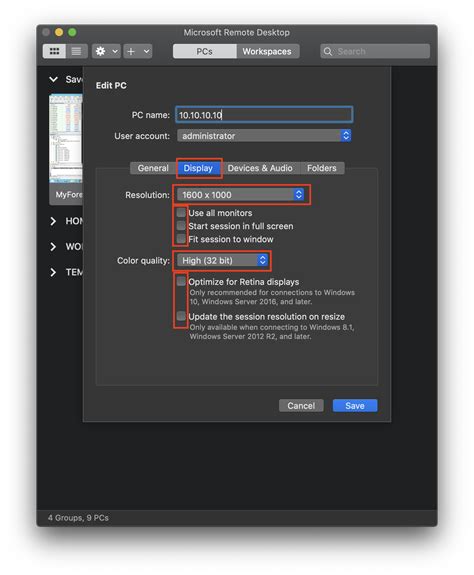Open dropdown arrow next to gear icon

(x=115, y=51)
